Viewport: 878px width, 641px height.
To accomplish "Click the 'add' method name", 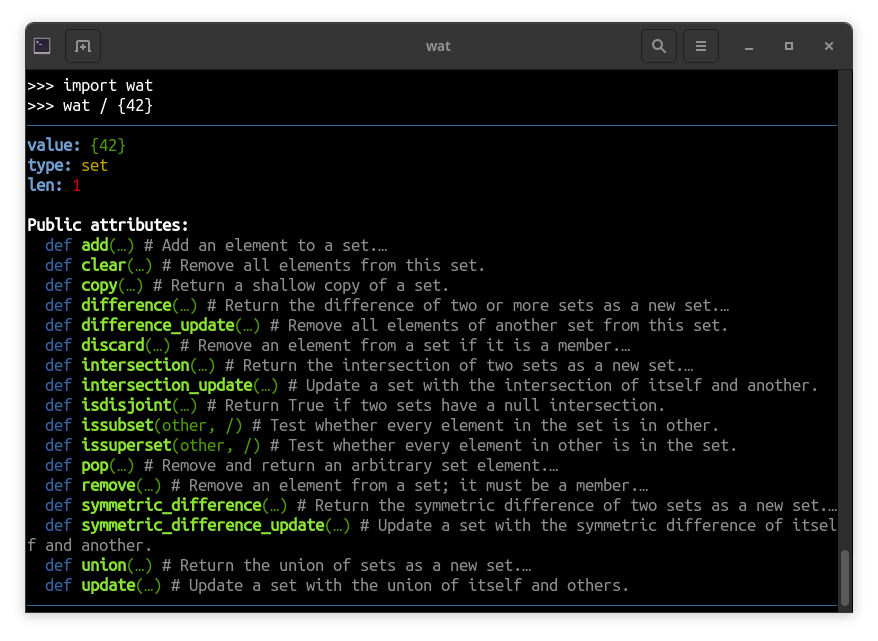I will pos(95,245).
